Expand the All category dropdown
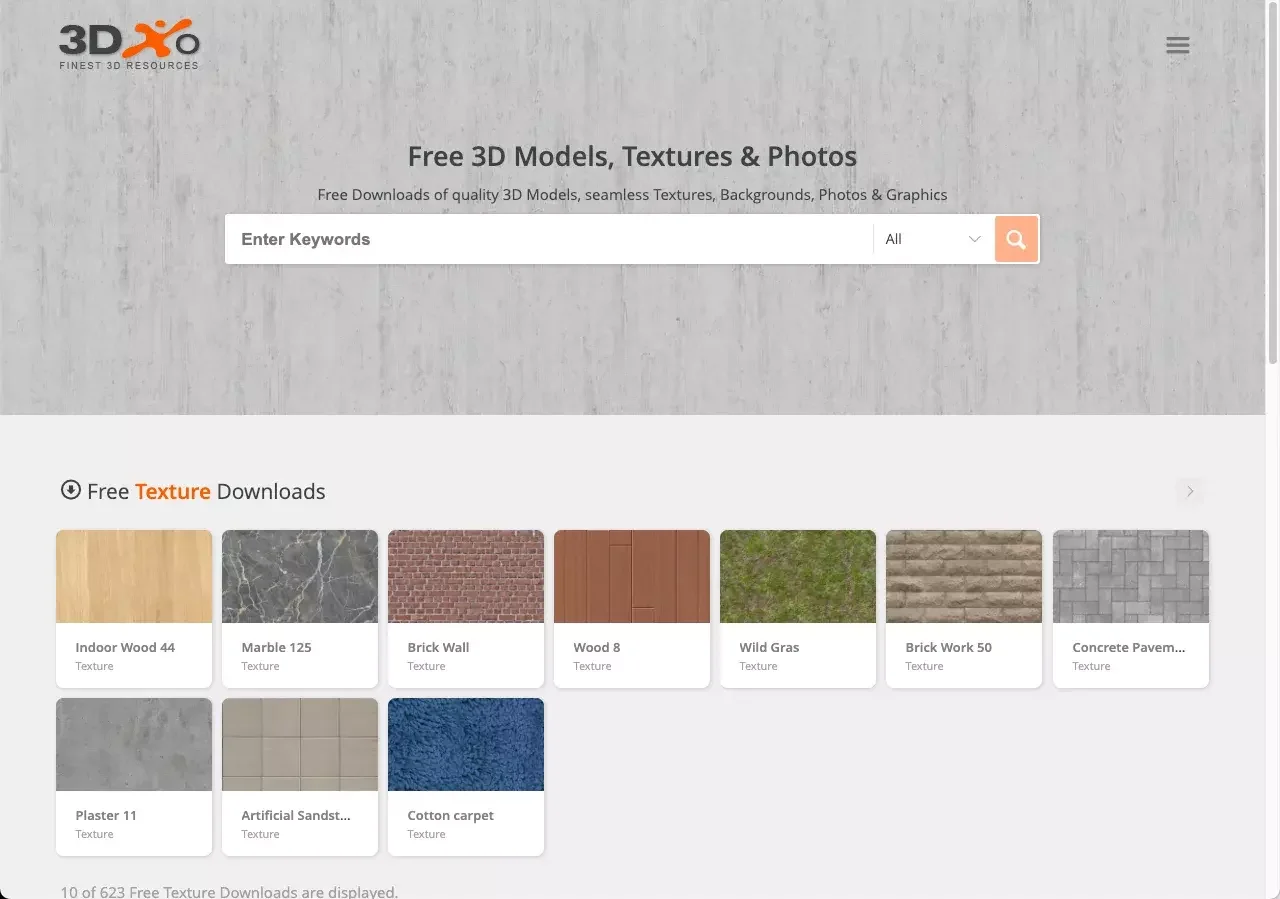This screenshot has height=899, width=1280. tap(932, 239)
